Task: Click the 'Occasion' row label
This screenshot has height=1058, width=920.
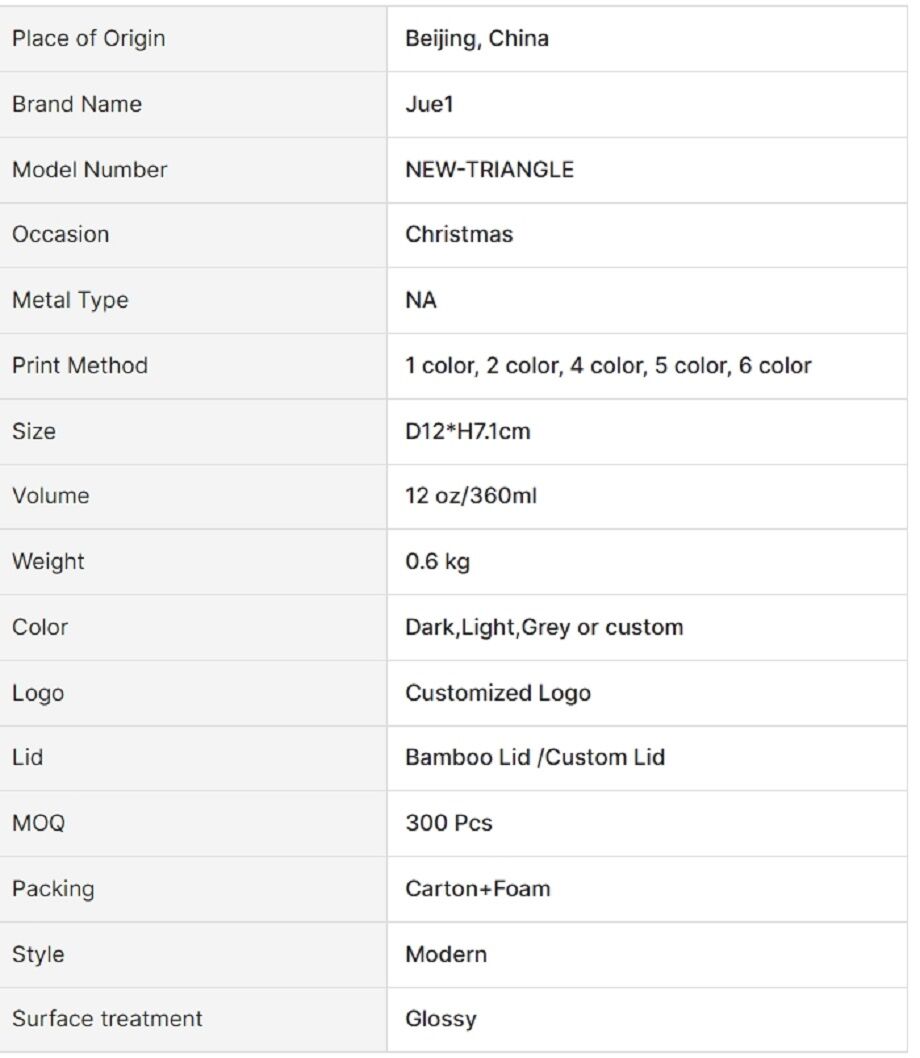Action: click(60, 235)
